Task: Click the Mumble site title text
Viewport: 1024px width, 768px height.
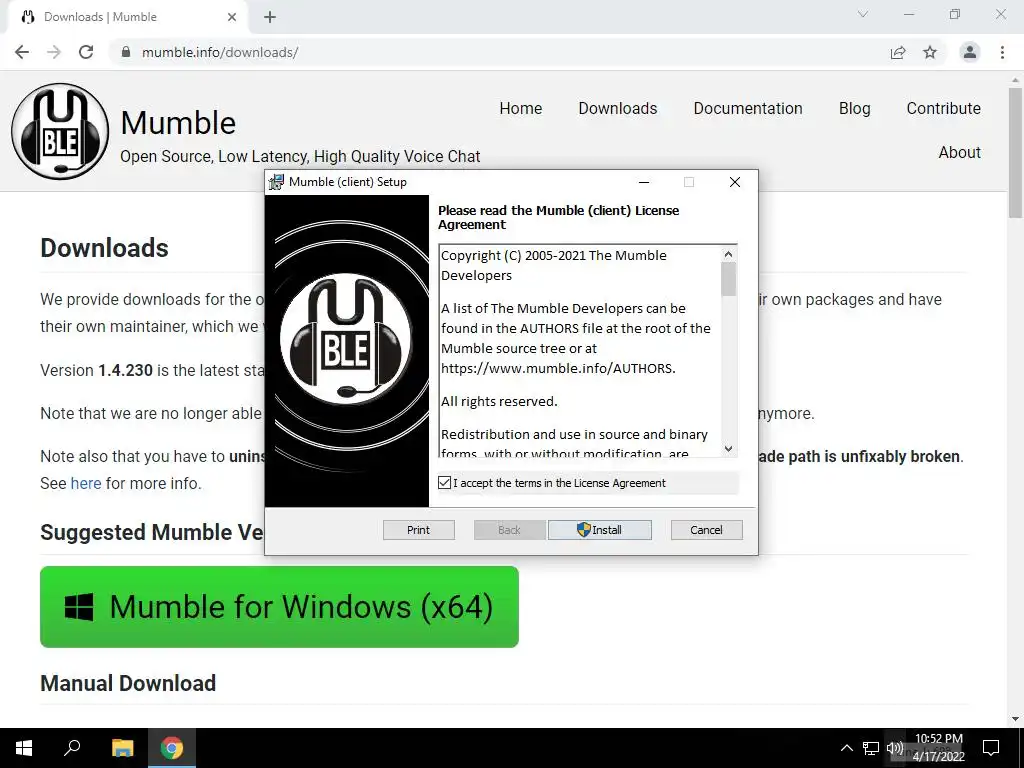Action: 178,123
